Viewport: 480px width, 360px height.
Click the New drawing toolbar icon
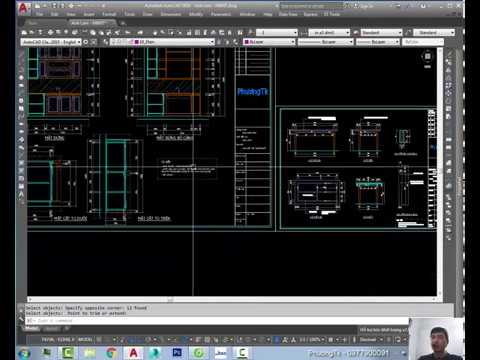pos(24,32)
